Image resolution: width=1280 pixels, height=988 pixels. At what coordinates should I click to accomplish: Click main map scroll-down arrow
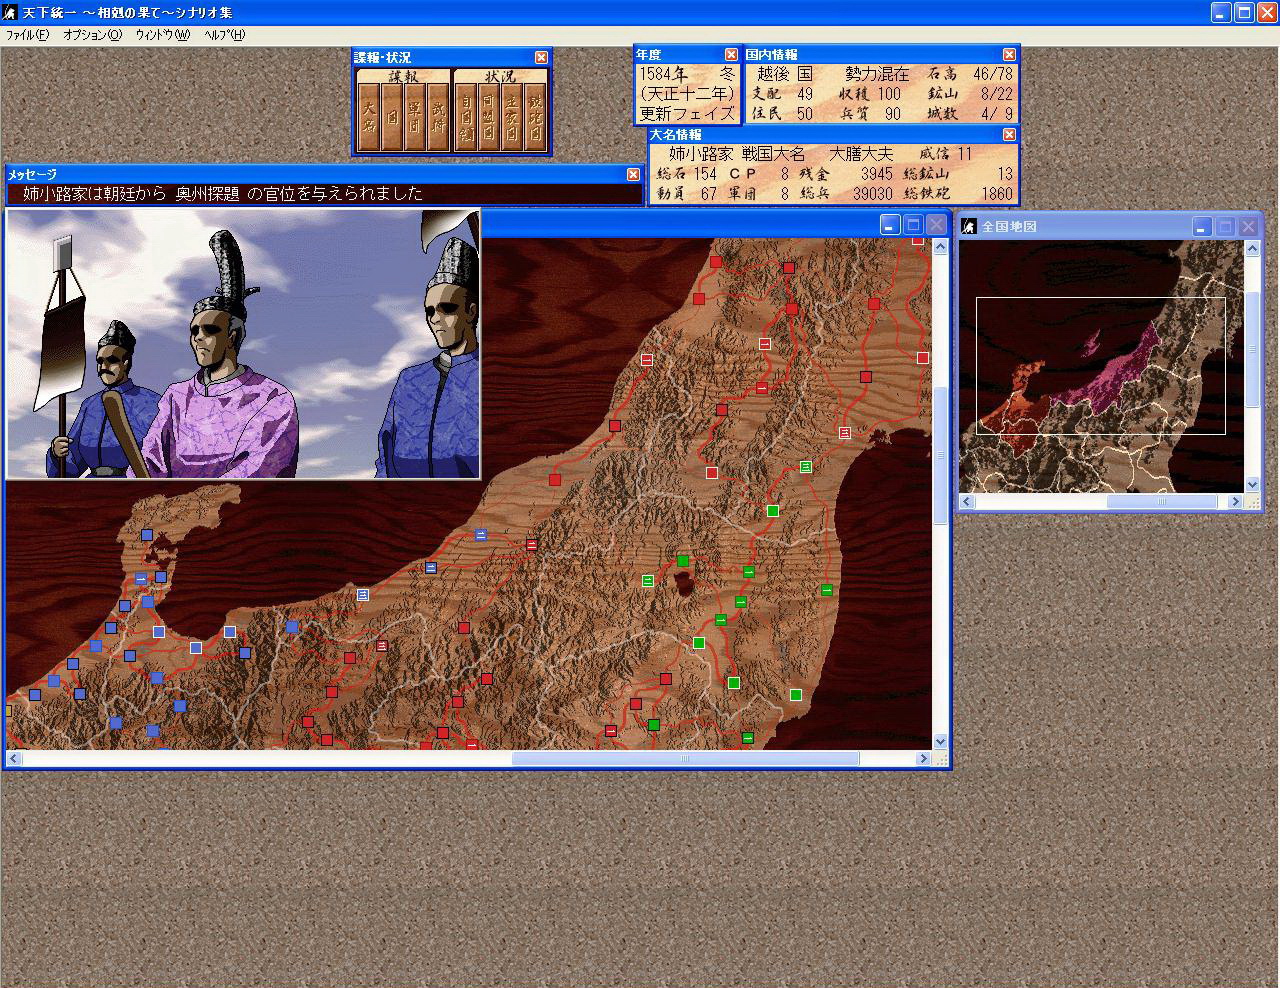point(940,741)
